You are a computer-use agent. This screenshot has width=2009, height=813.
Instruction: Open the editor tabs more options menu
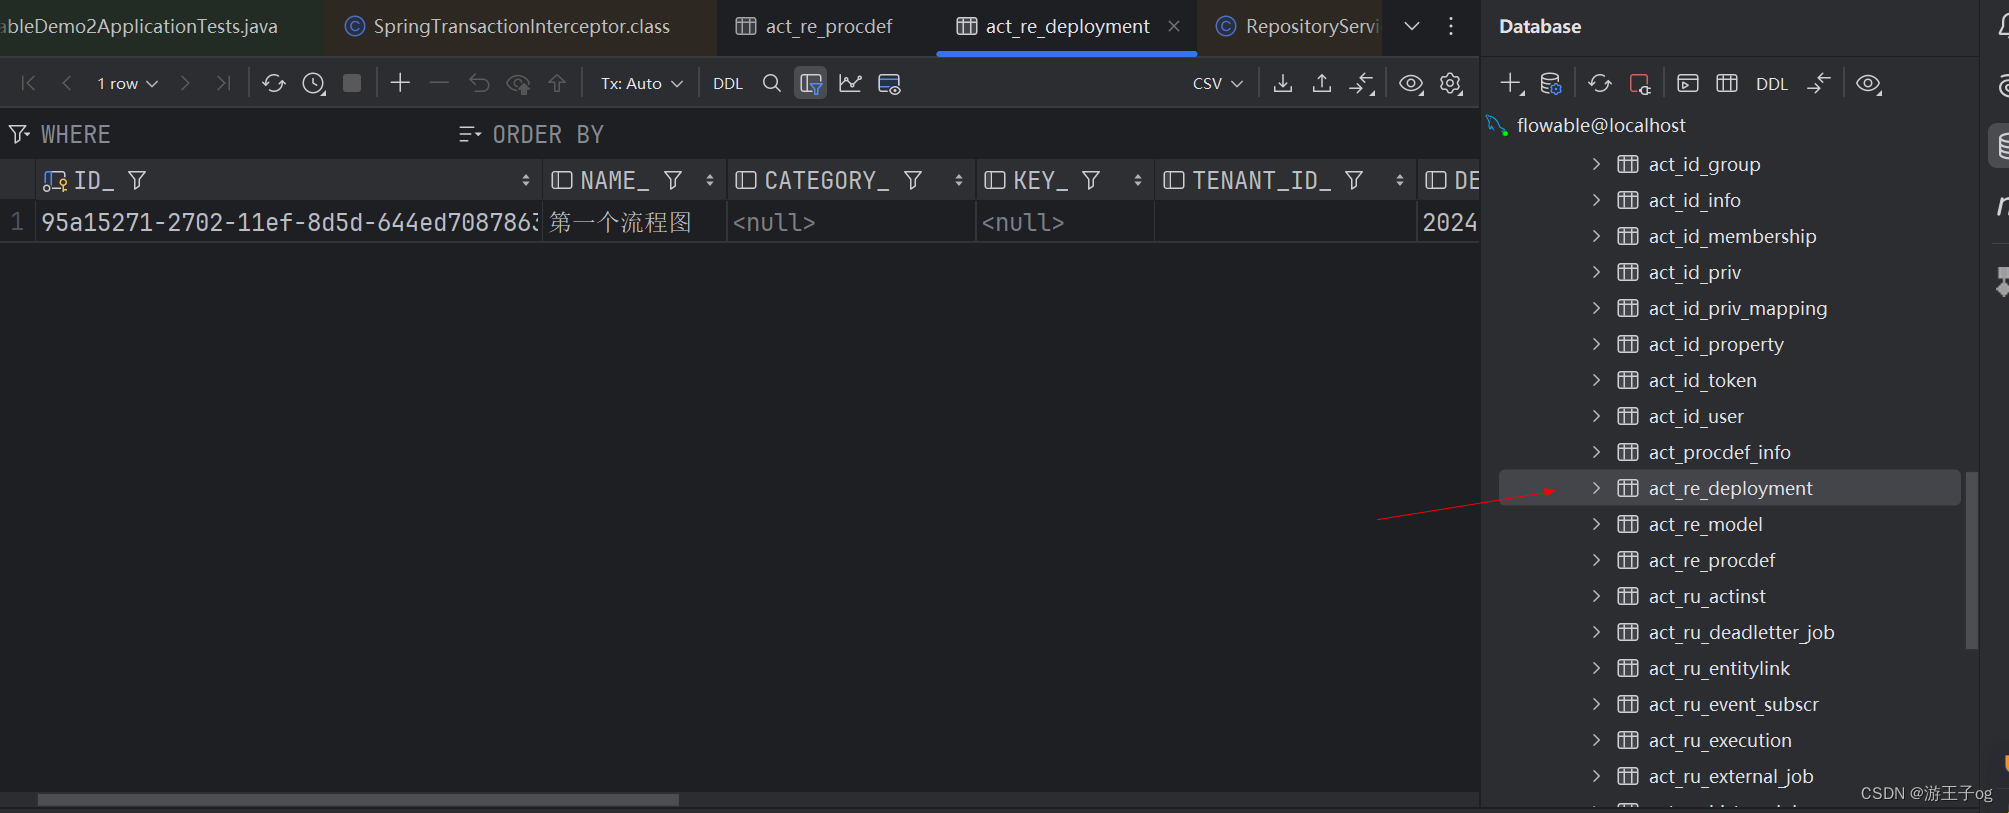(x=1451, y=26)
